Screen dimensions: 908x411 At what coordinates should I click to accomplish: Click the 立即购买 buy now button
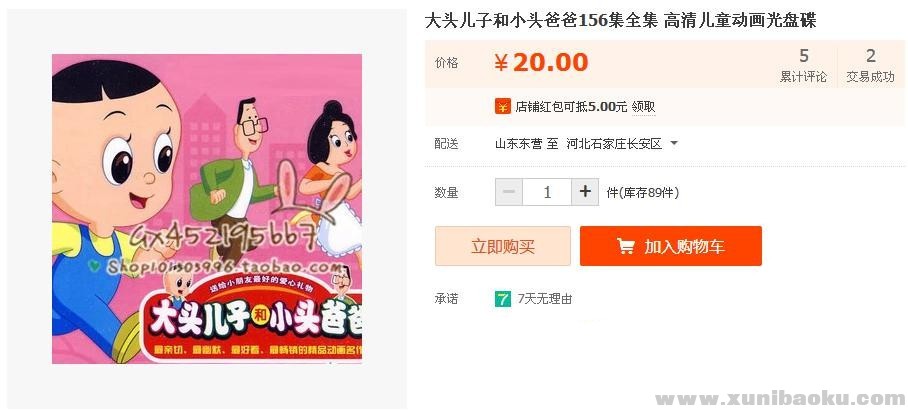click(x=503, y=246)
